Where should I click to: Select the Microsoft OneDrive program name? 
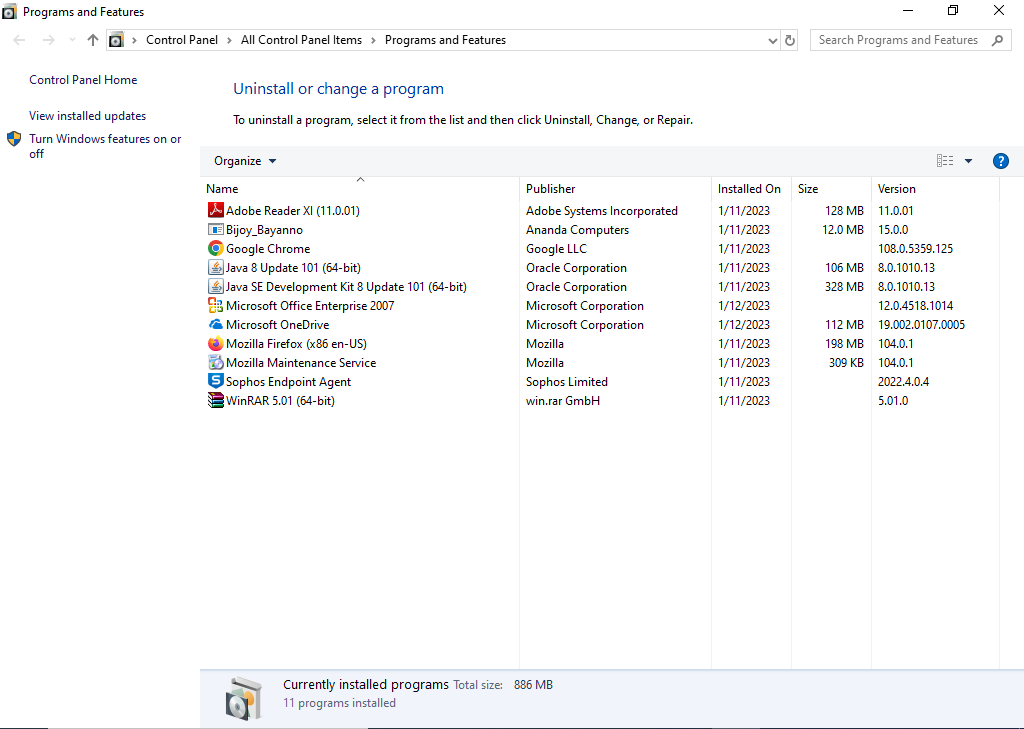coord(278,324)
